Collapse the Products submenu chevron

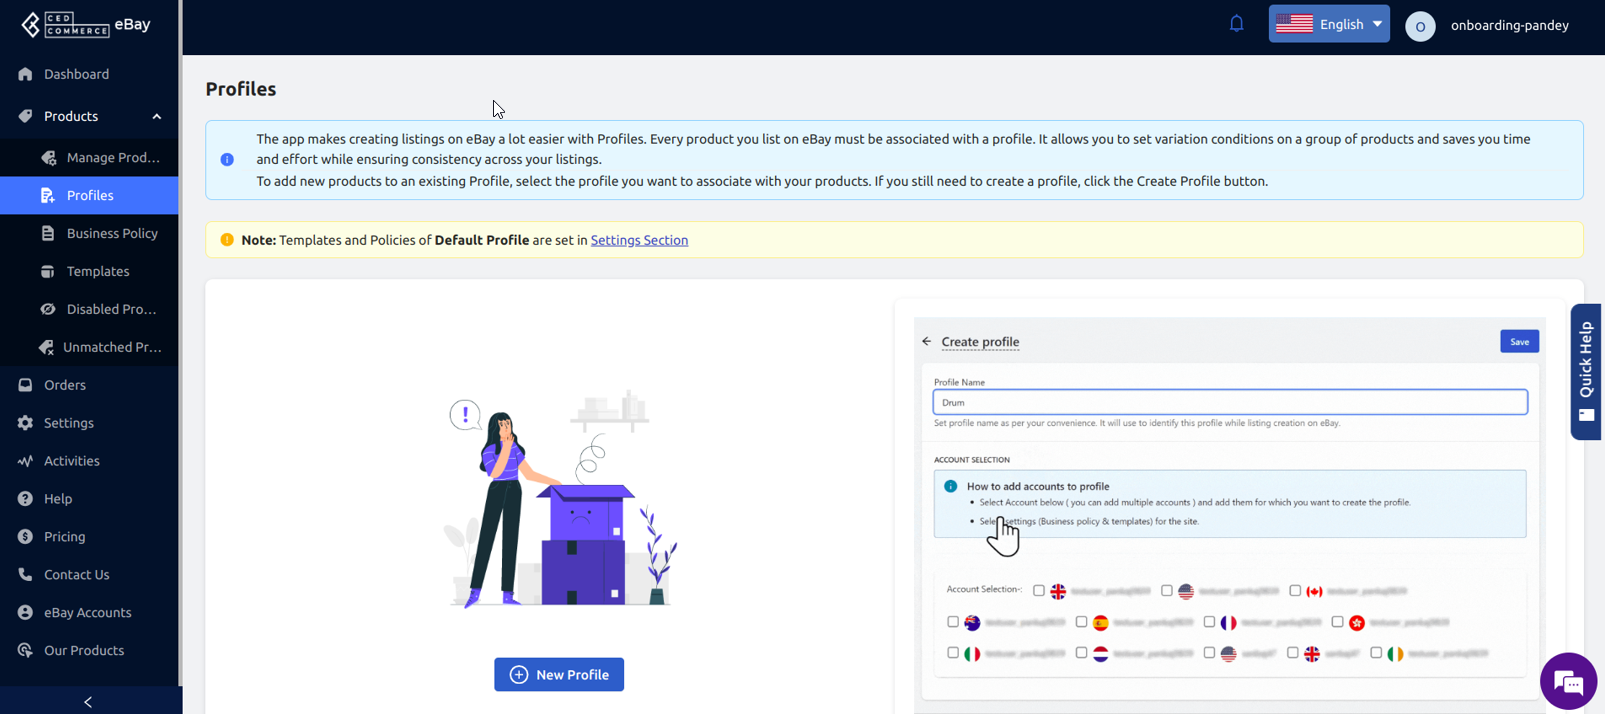point(157,116)
